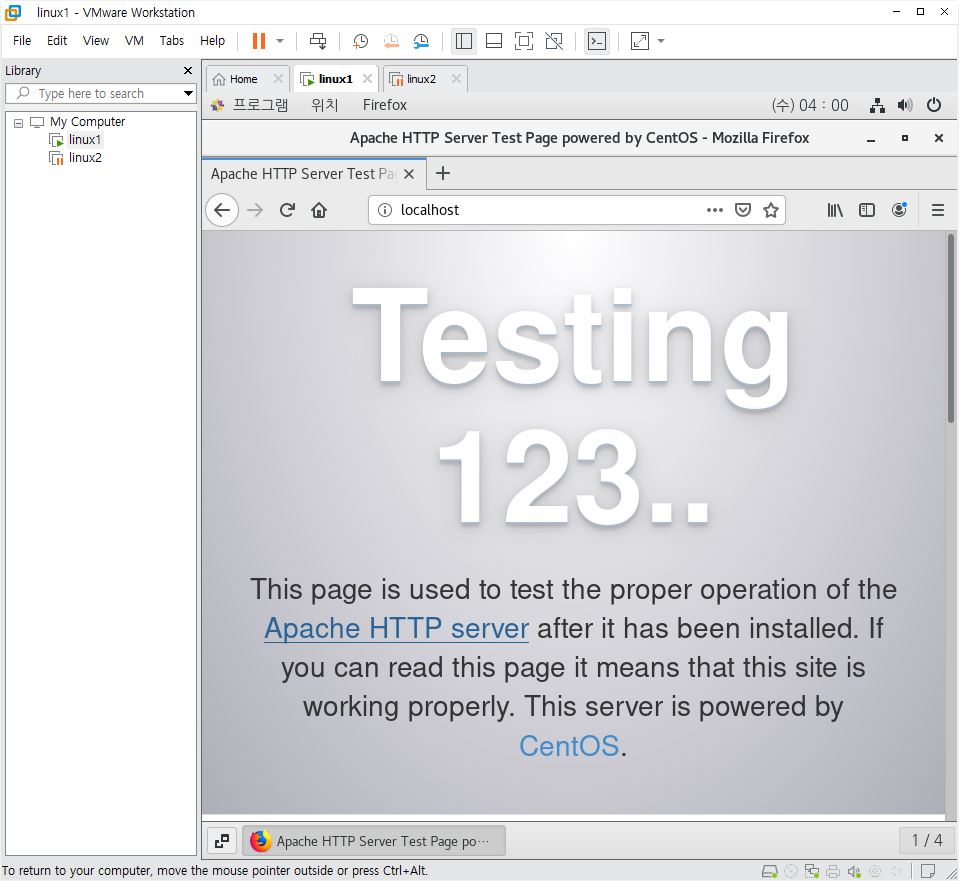Click the 1 / 4 workspace switcher

(927, 841)
